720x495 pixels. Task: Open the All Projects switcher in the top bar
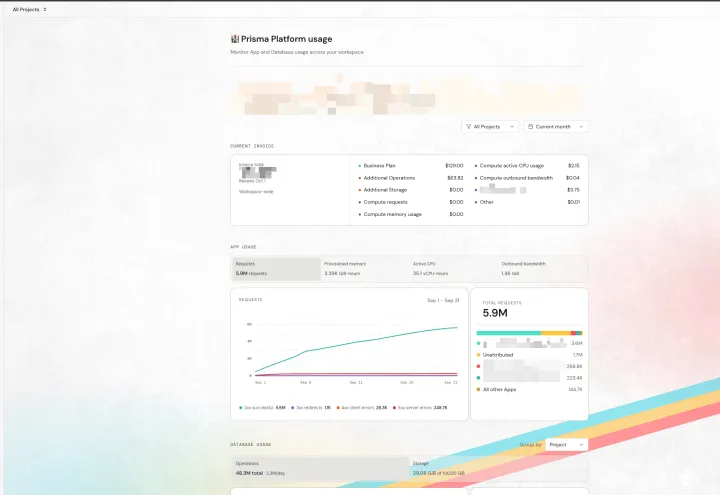29,9
